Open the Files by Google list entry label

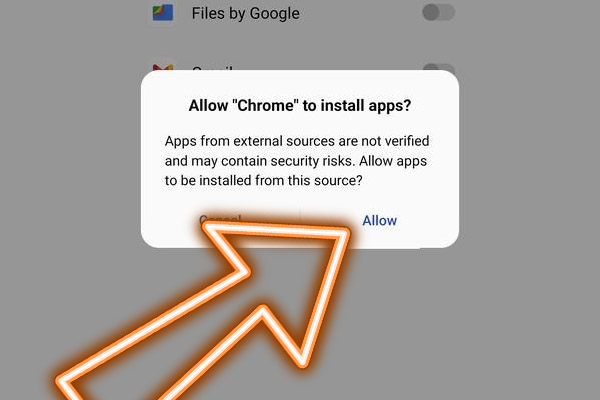tap(246, 13)
